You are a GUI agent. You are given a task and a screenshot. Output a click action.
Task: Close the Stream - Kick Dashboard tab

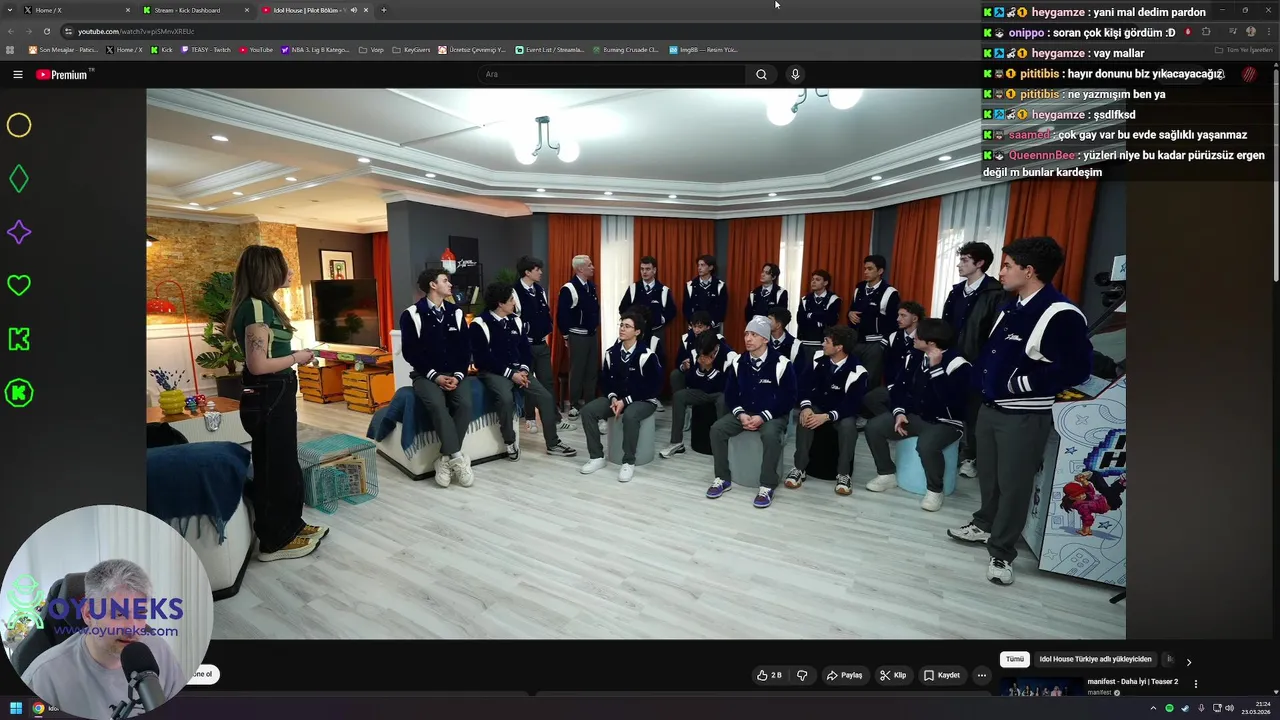click(247, 10)
